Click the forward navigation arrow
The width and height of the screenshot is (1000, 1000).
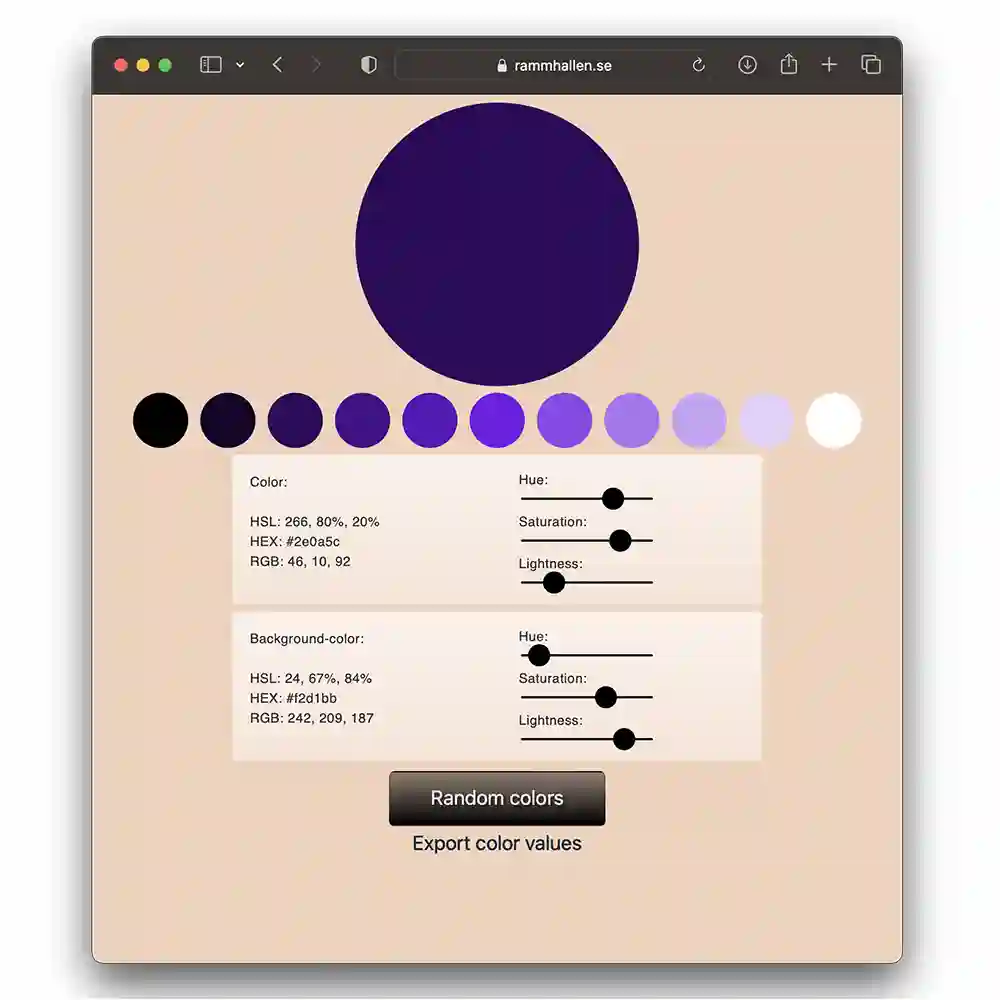click(316, 64)
